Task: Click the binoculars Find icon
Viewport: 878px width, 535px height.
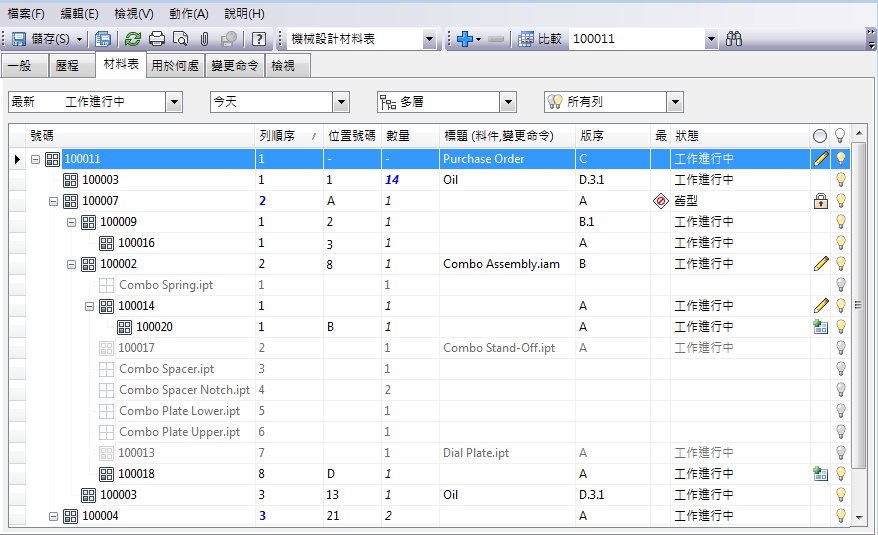Action: [734, 39]
